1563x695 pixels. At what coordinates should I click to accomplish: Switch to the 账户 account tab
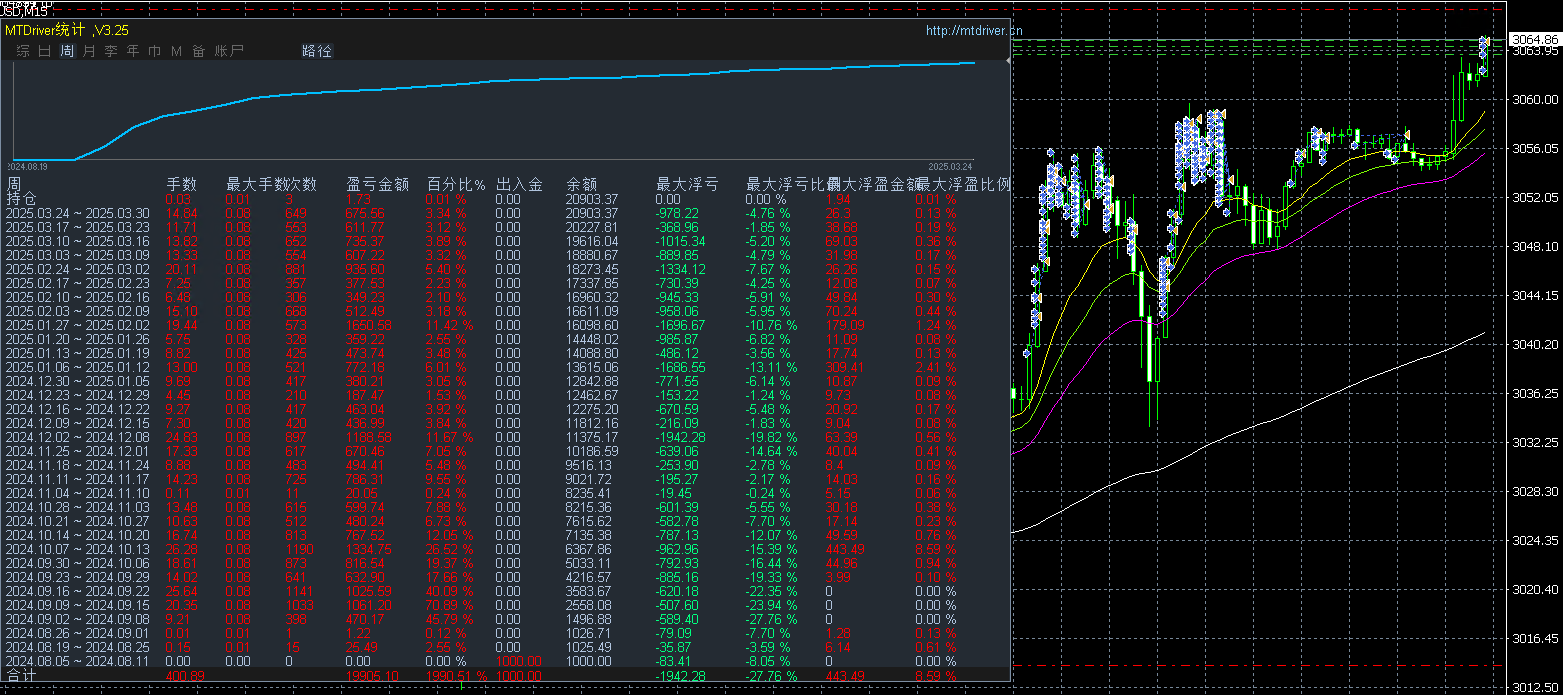tap(229, 51)
